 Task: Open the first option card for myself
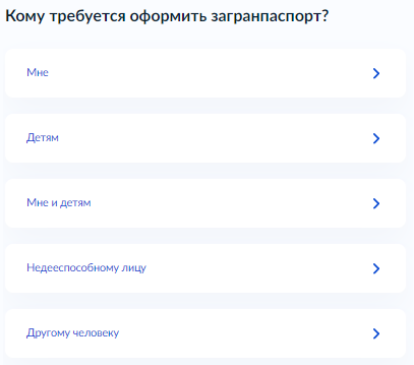tap(205, 73)
